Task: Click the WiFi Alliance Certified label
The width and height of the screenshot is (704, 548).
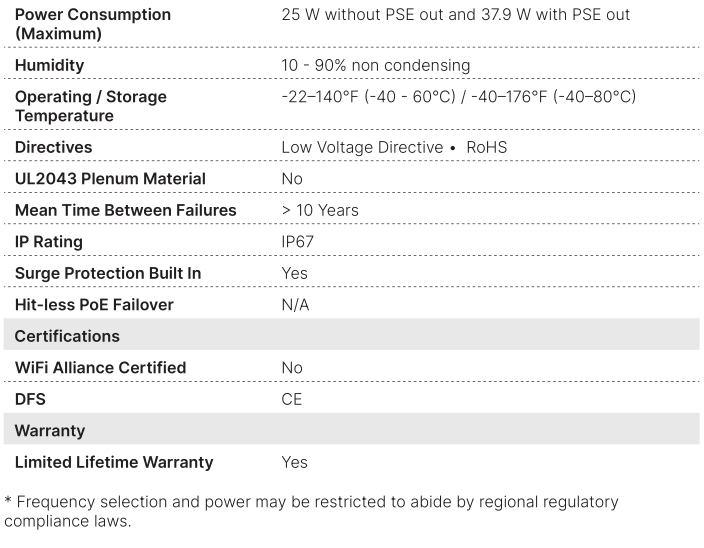Action: [100, 367]
